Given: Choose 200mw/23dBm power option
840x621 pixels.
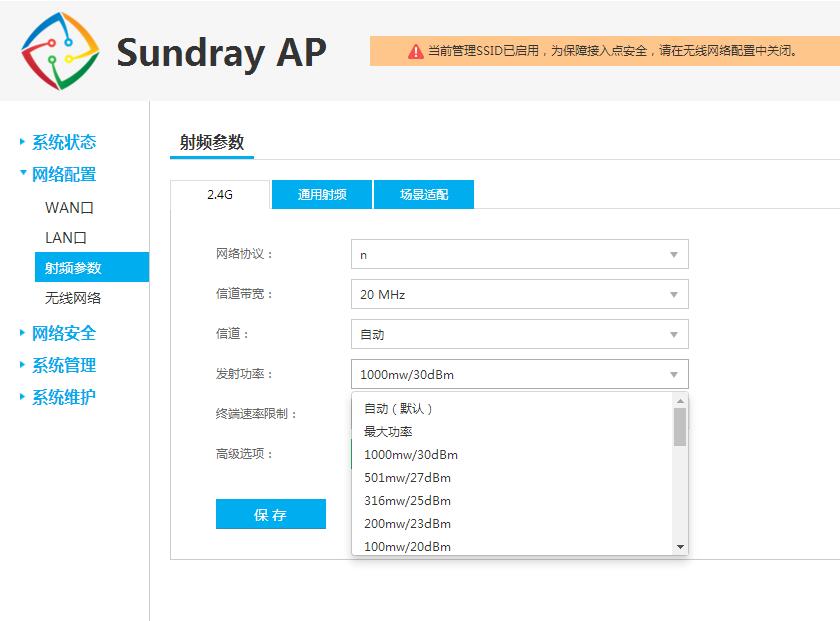Looking at the screenshot, I should (x=512, y=523).
